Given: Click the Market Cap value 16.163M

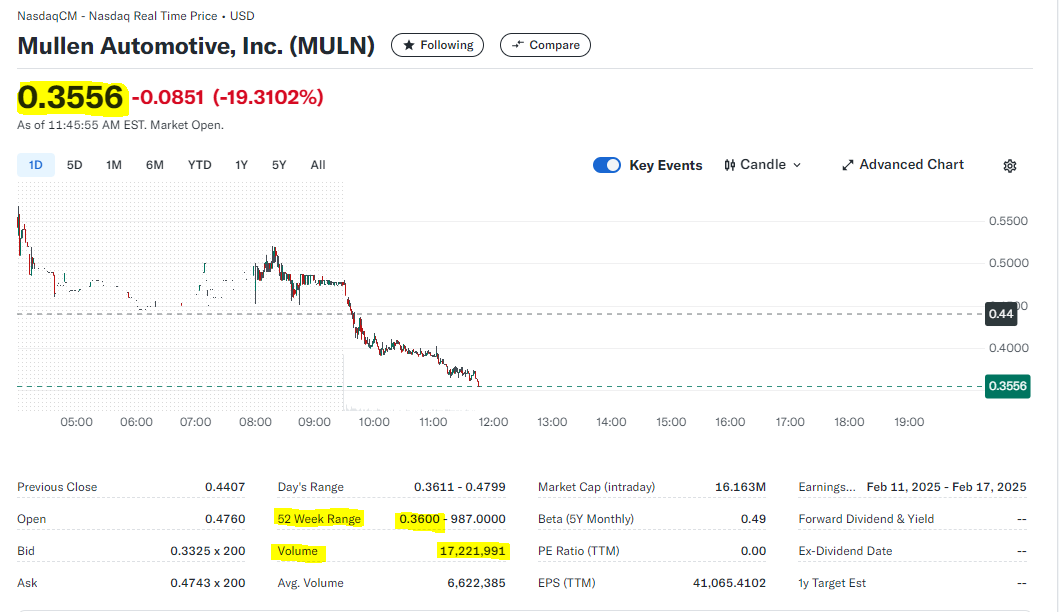Looking at the screenshot, I should tap(740, 487).
